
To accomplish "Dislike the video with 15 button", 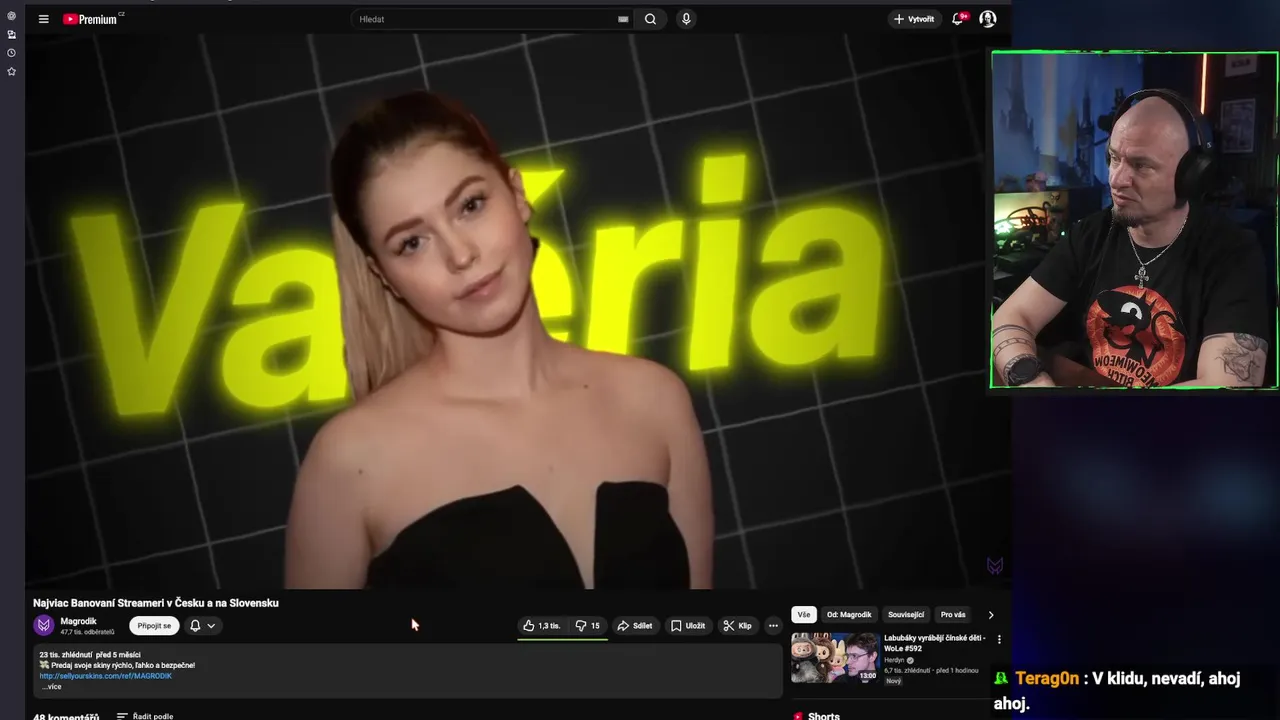I will [588, 626].
